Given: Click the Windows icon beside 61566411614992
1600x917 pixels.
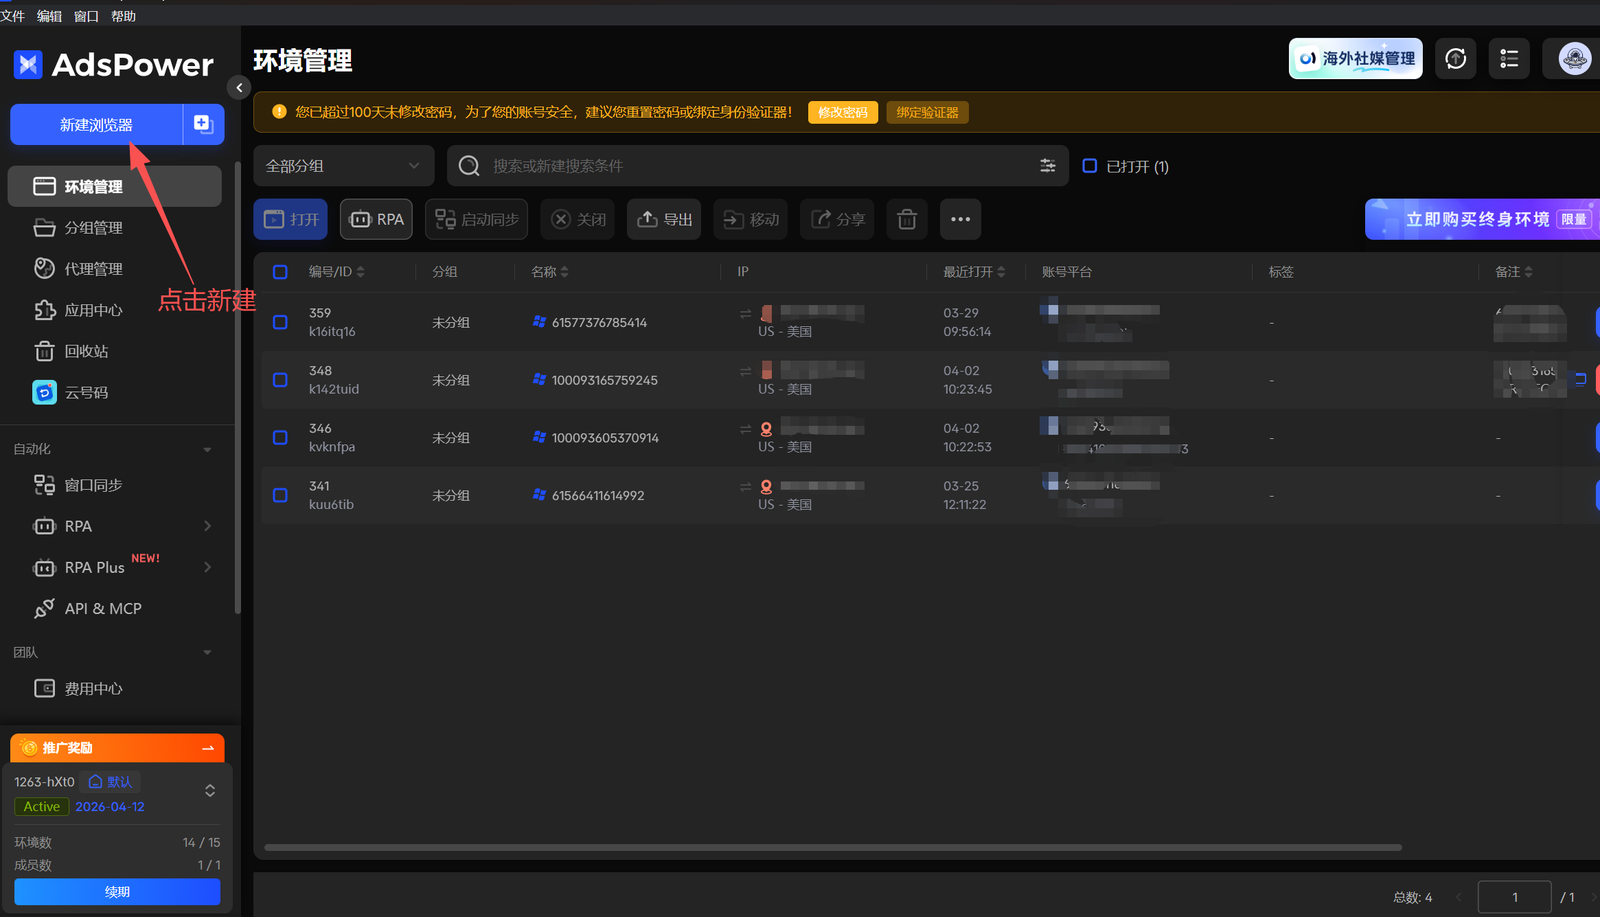Looking at the screenshot, I should (539, 495).
